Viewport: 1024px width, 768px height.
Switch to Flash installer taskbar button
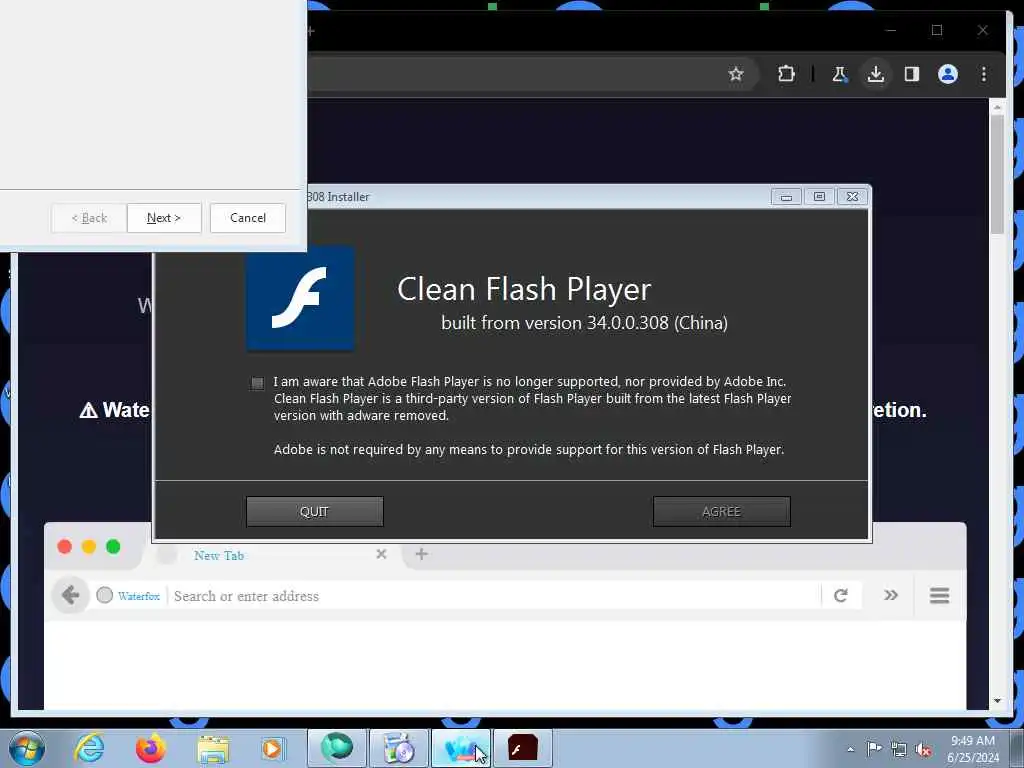(522, 748)
